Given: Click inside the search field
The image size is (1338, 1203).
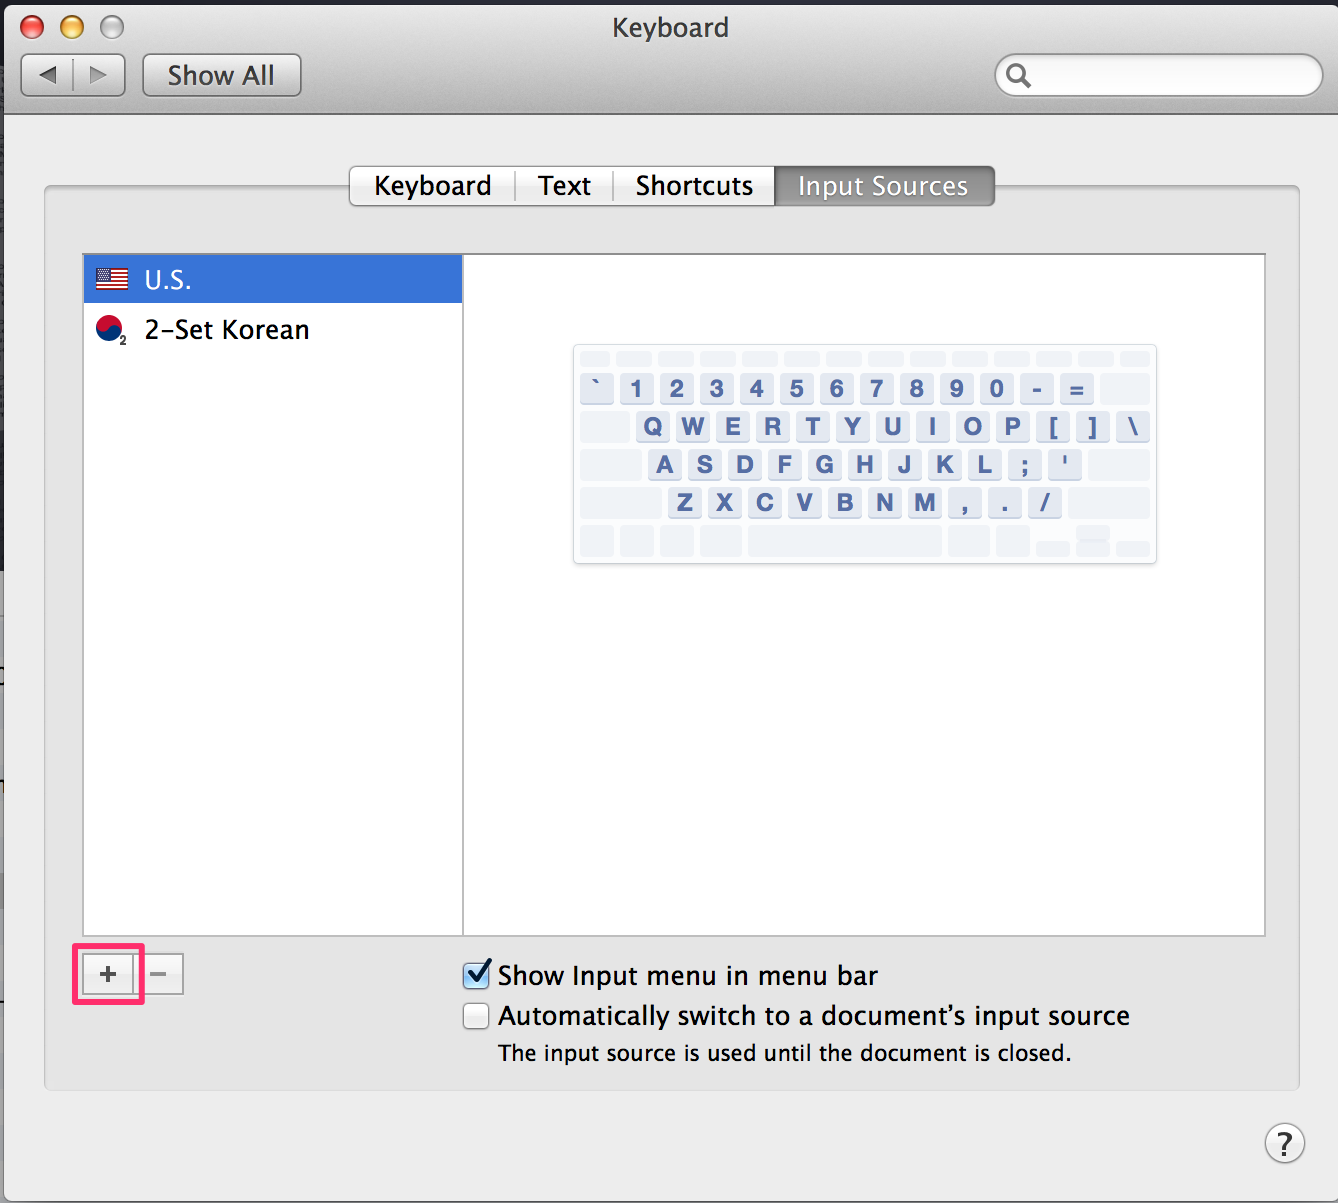Looking at the screenshot, I should (x=1170, y=76).
